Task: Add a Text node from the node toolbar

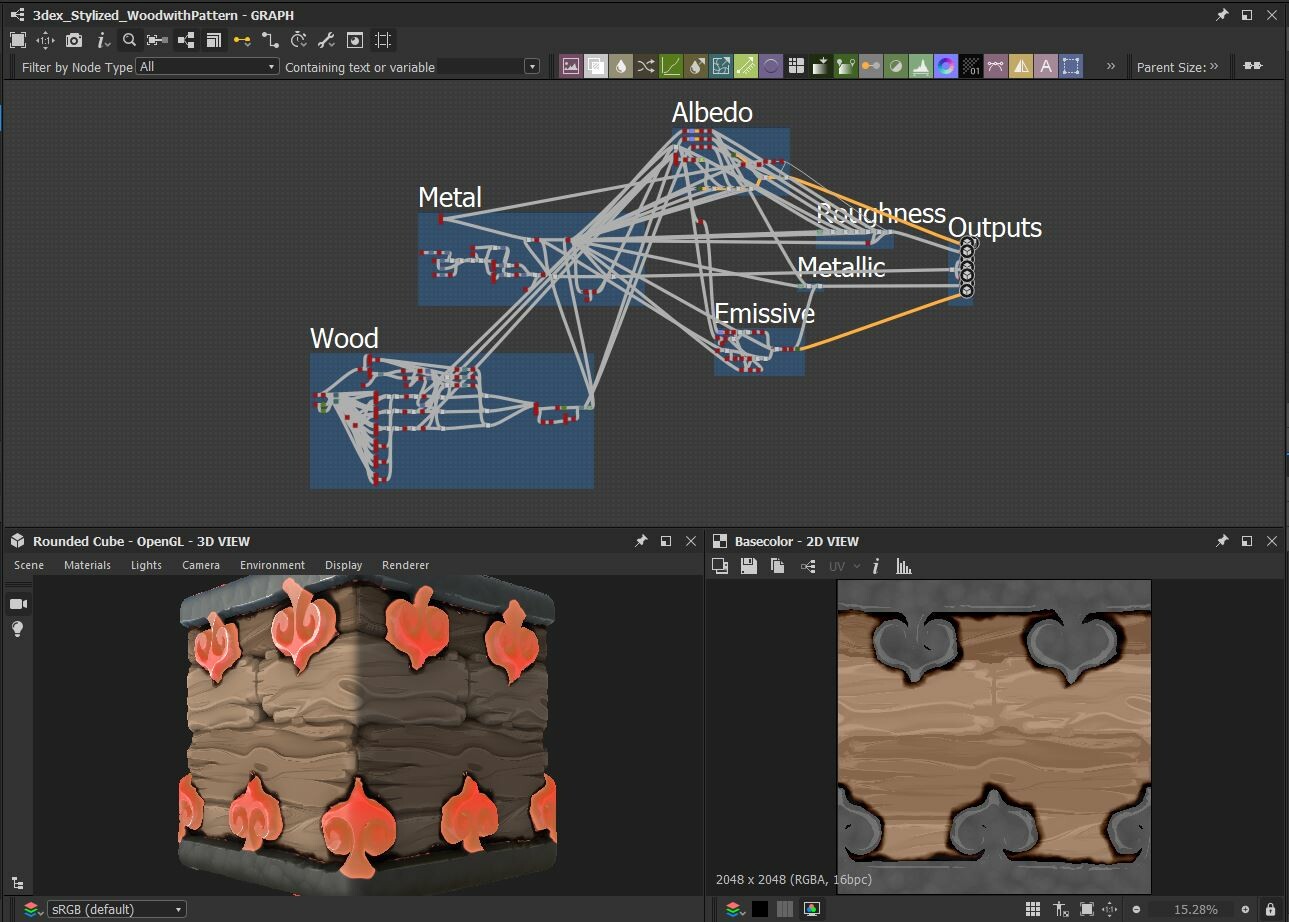Action: (x=1046, y=65)
